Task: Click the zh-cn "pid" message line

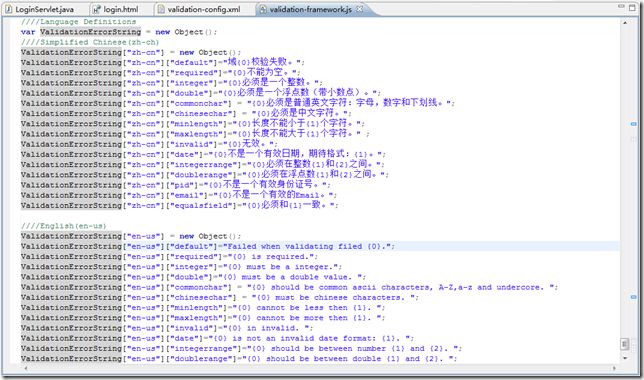Action: click(175, 185)
